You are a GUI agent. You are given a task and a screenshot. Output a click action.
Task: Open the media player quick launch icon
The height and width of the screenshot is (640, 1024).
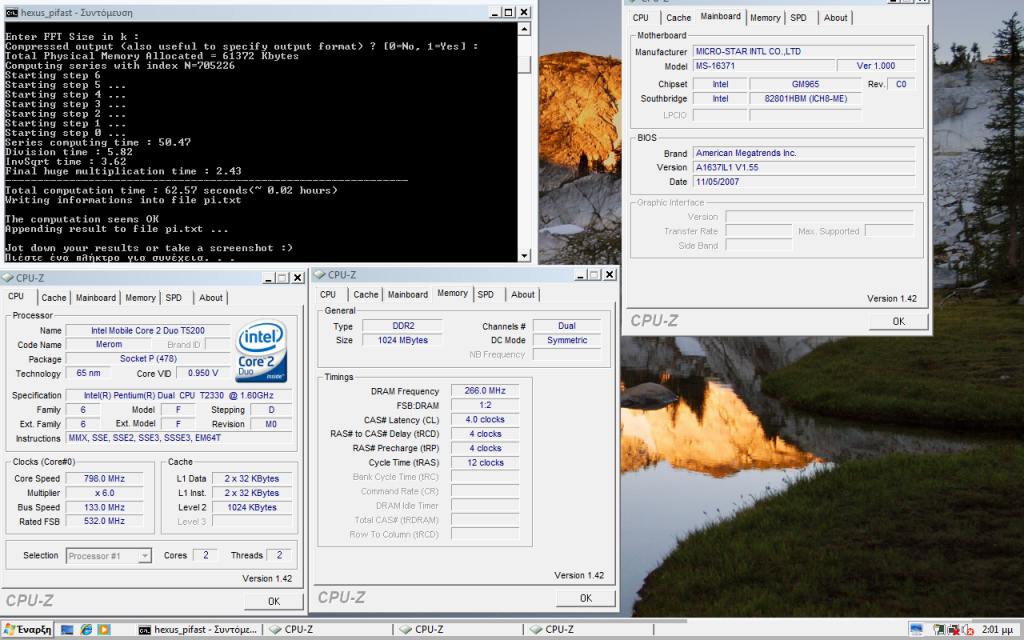pos(104,630)
